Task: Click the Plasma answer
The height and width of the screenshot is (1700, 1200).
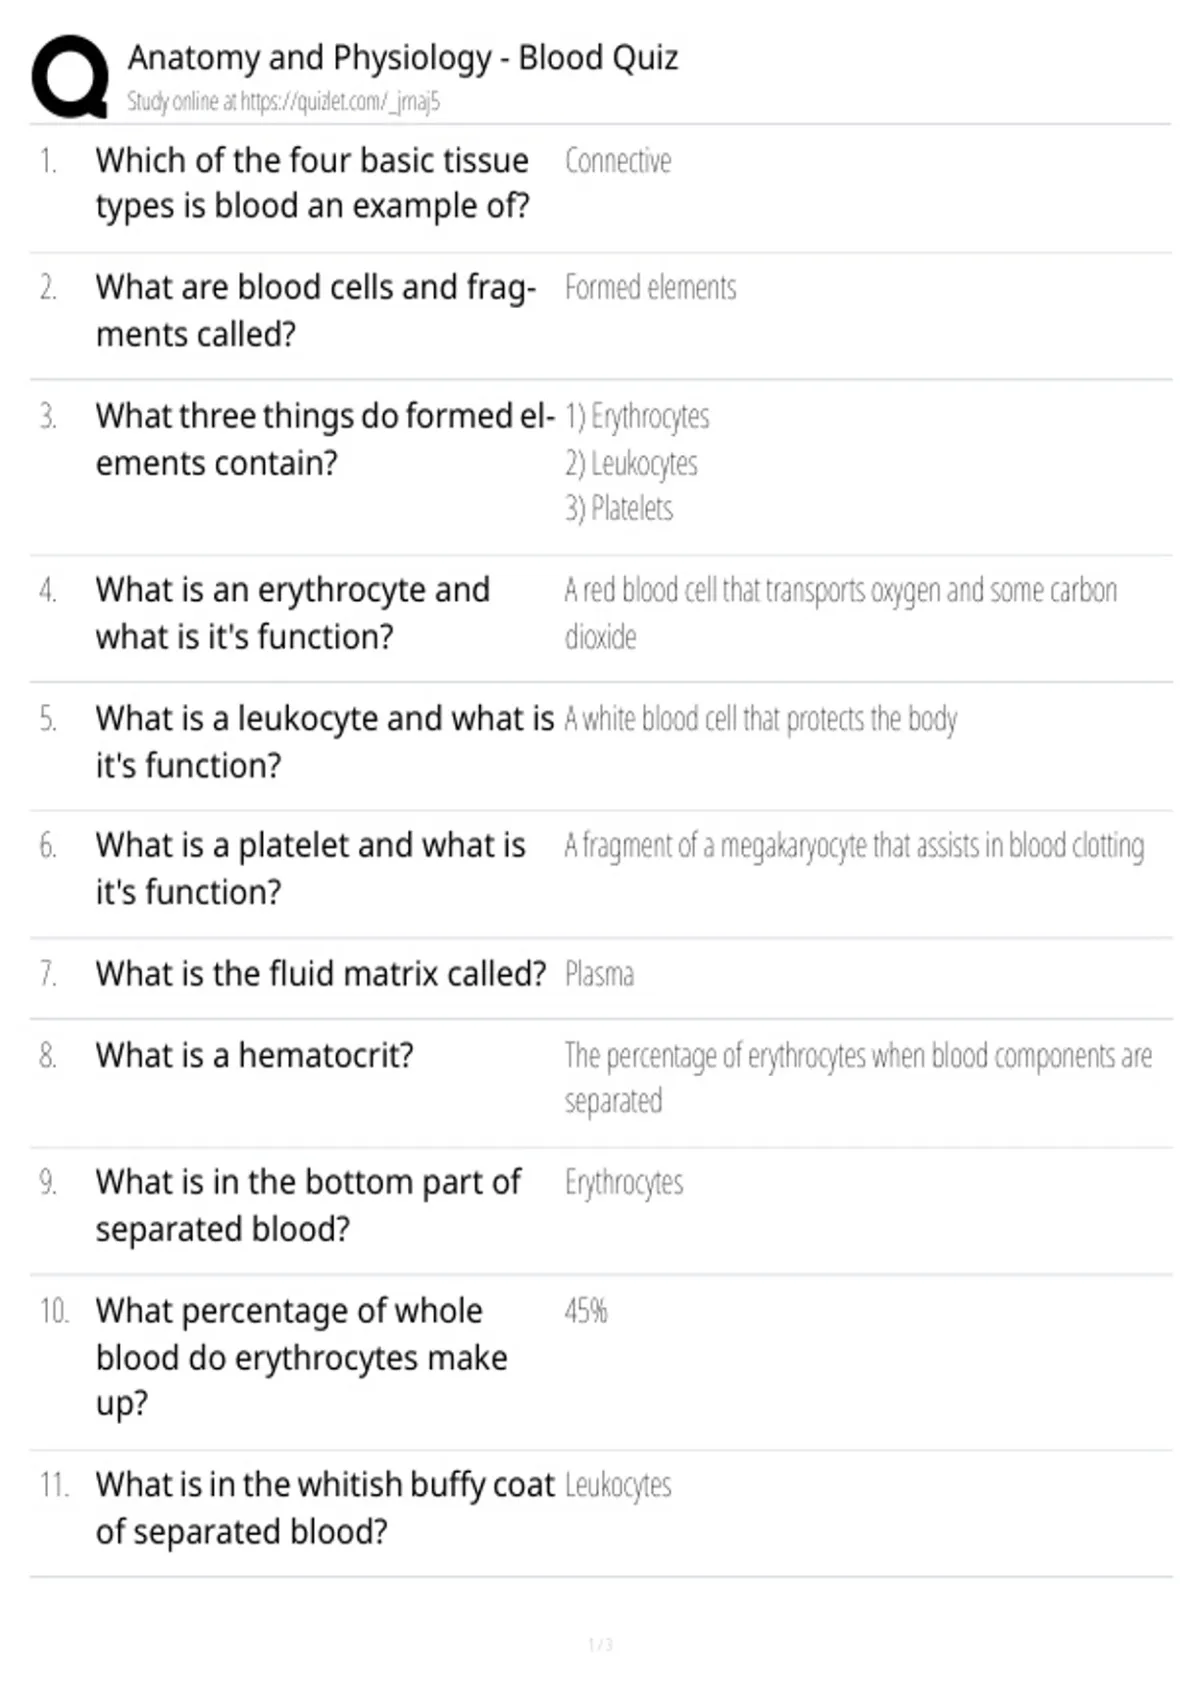Action: pyautogui.click(x=599, y=974)
